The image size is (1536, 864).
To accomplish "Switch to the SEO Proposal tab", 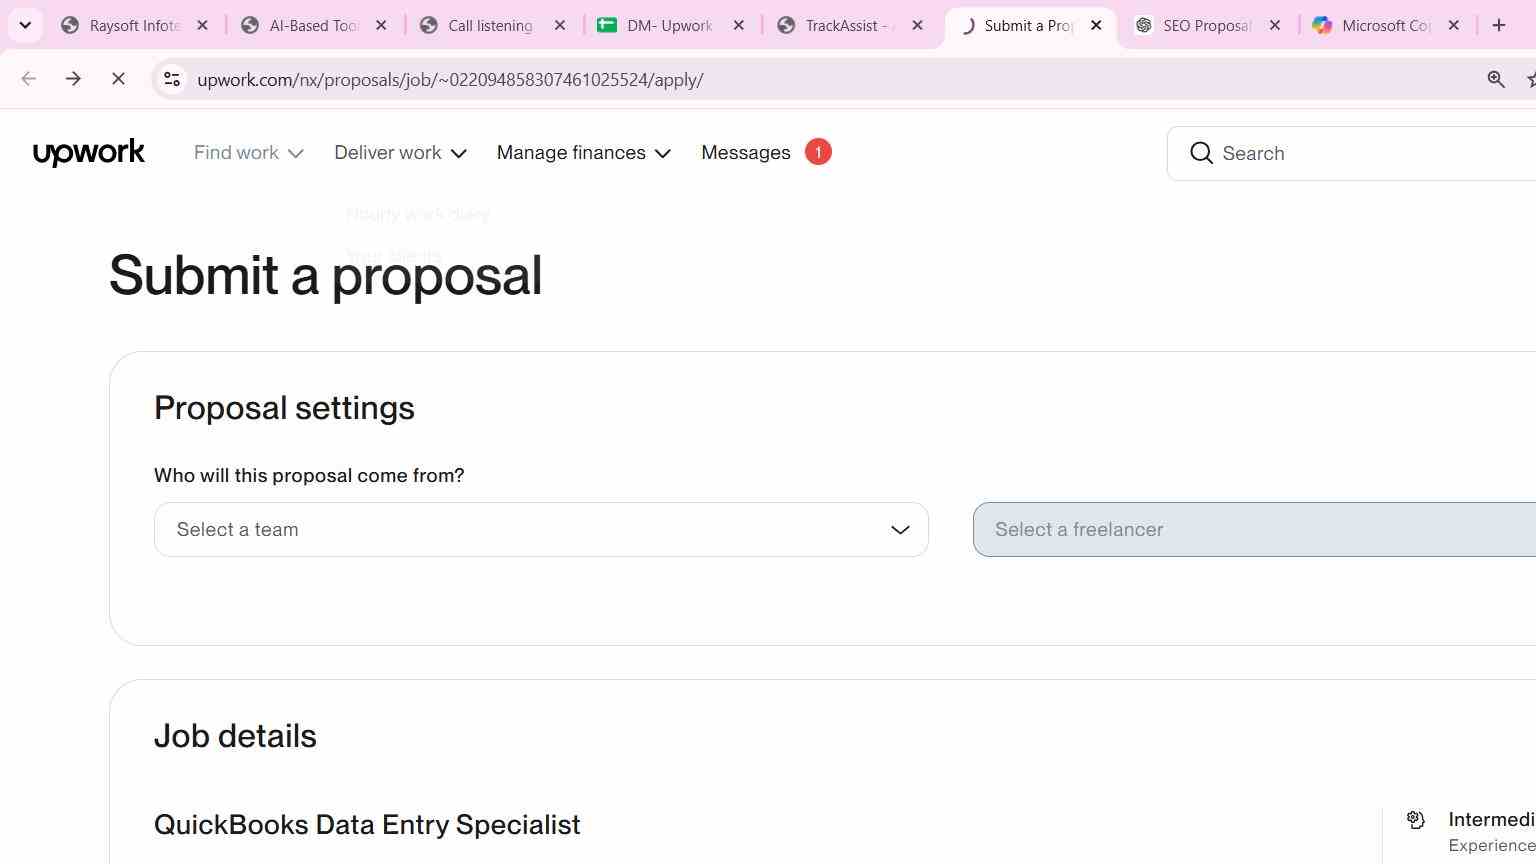I will 1206,25.
